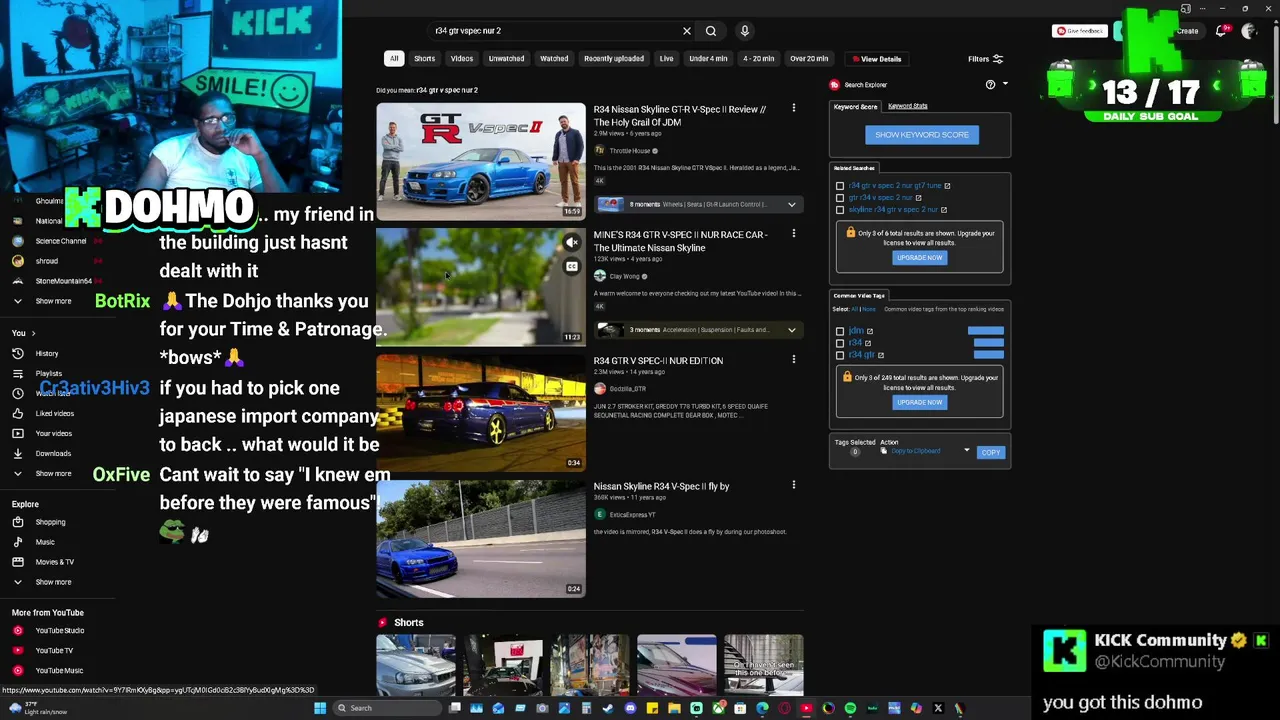Open Downloads in the sidebar
The width and height of the screenshot is (1280, 720).
pos(53,453)
